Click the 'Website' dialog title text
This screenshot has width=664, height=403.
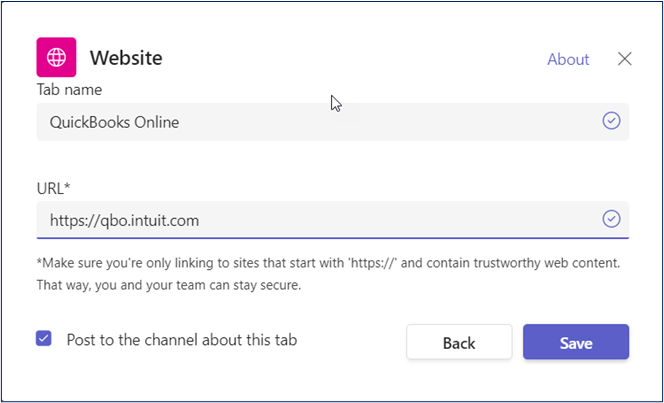(126, 58)
